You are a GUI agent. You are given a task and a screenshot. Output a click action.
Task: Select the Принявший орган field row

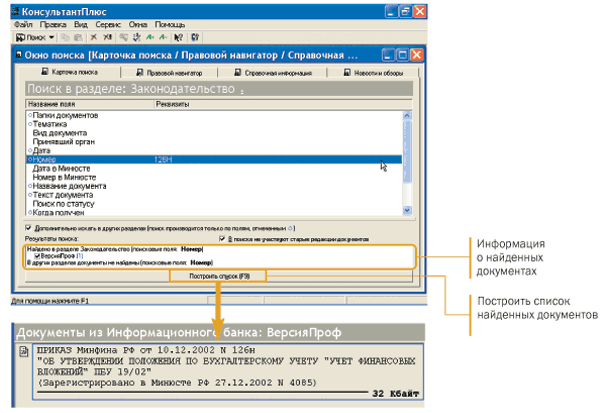(x=214, y=142)
